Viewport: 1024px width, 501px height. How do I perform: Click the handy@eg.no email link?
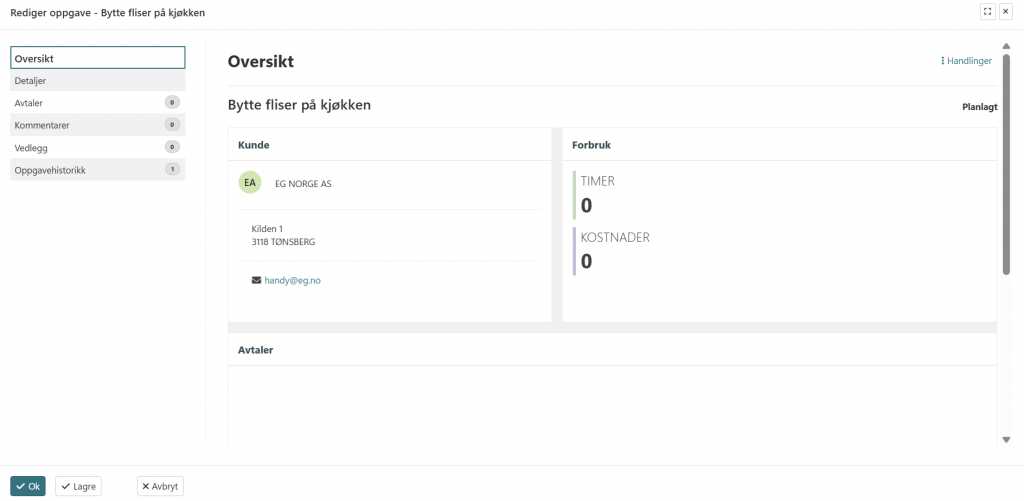pyautogui.click(x=292, y=281)
